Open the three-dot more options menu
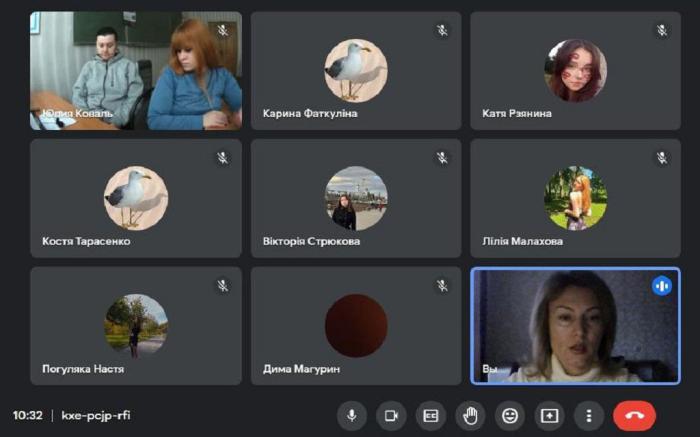Viewport: 700px width, 437px height. pyautogui.click(x=589, y=415)
